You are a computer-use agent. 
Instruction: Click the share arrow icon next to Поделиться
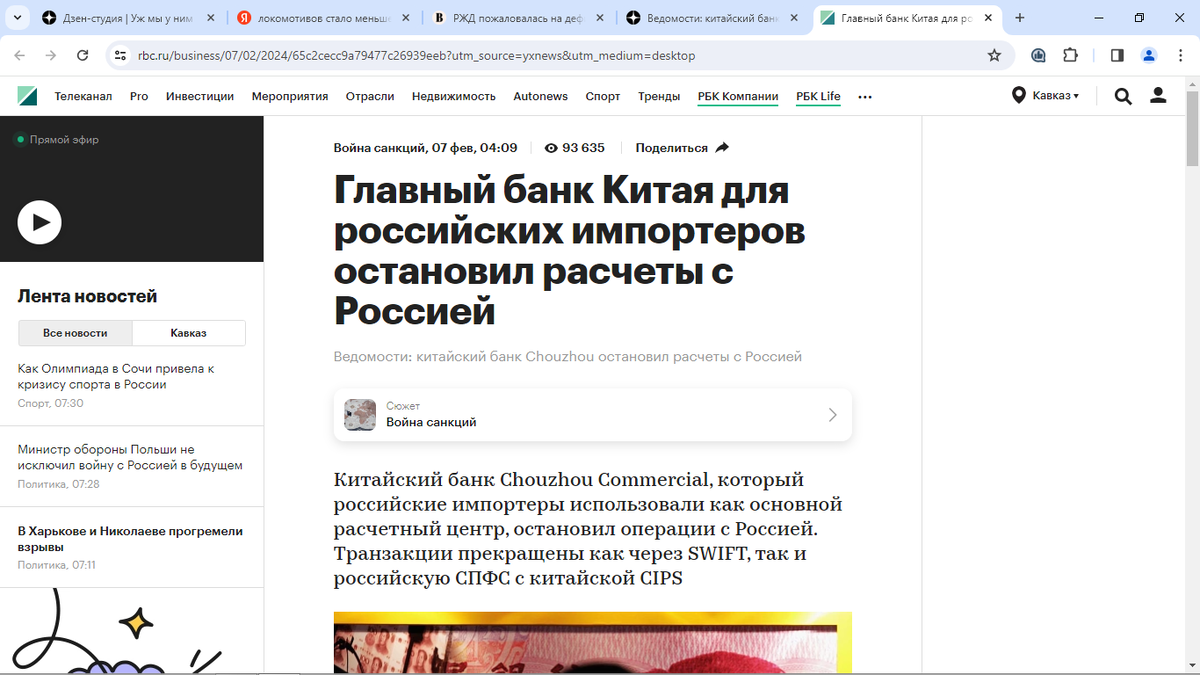(x=723, y=147)
